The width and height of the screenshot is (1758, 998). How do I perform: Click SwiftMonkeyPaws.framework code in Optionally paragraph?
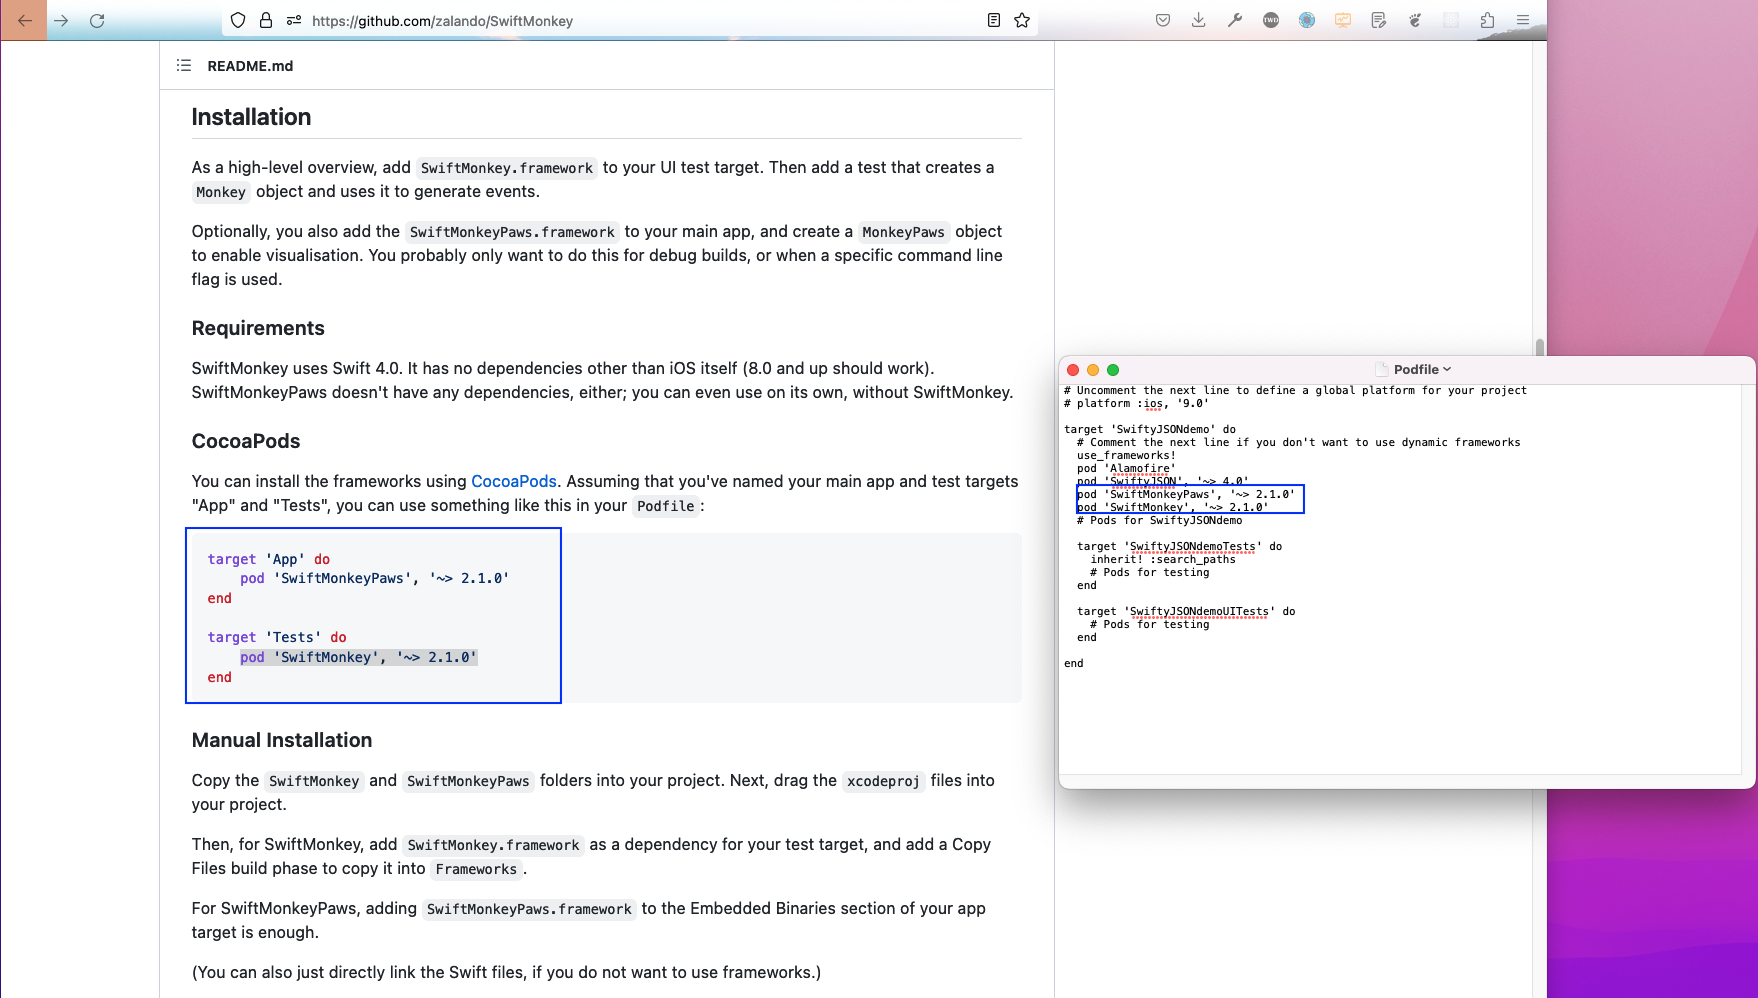tap(512, 232)
